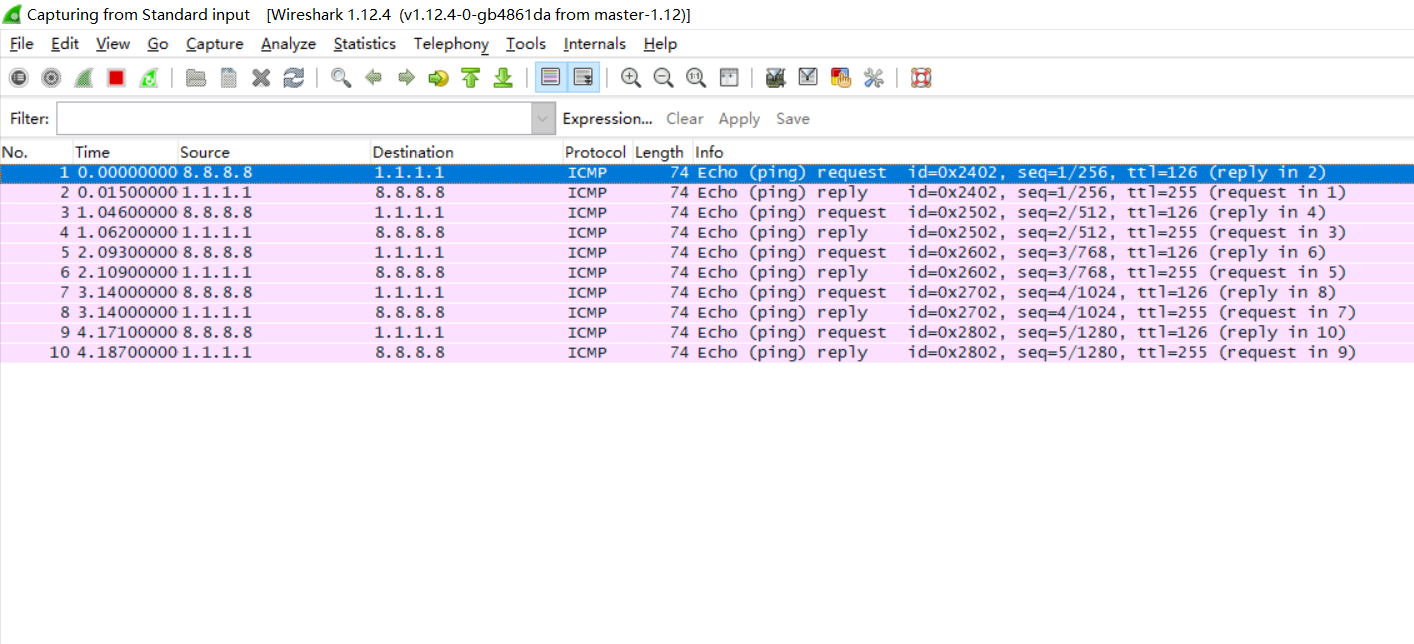Sort by the Protocol column header
Viewport: 1414px width, 644px height.
(x=597, y=152)
